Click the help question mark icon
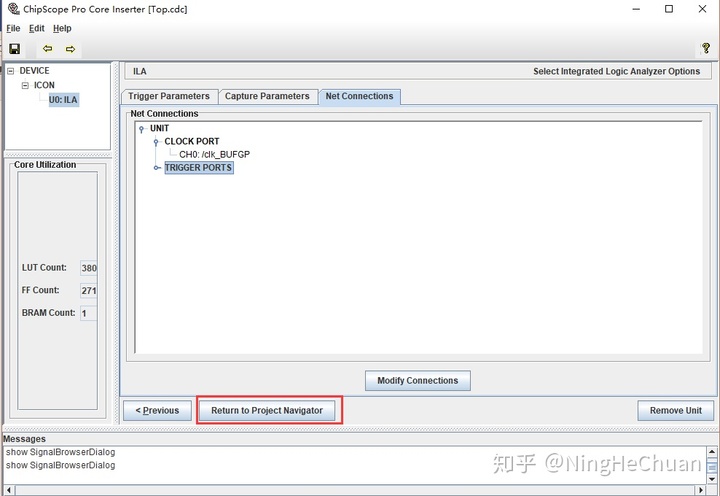The image size is (720, 496). (706, 48)
